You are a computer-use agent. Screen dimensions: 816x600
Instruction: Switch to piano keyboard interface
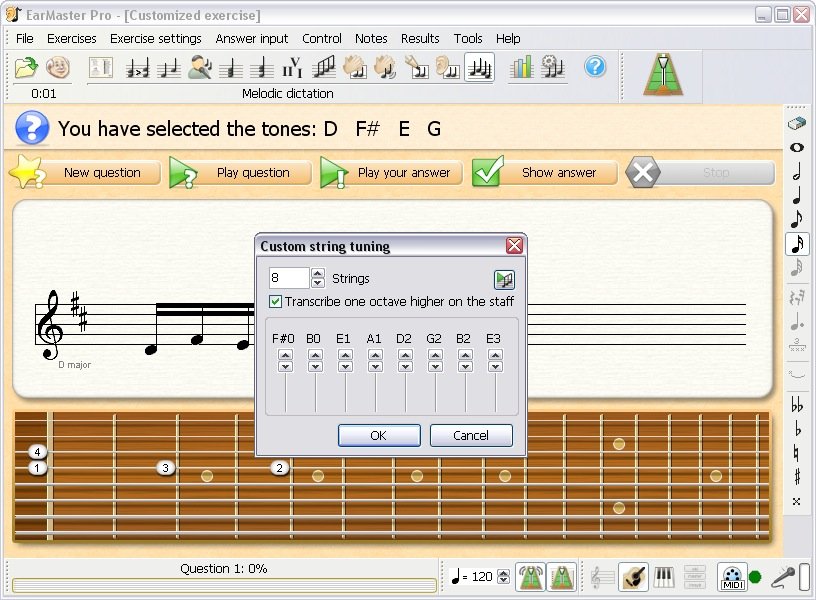point(664,577)
